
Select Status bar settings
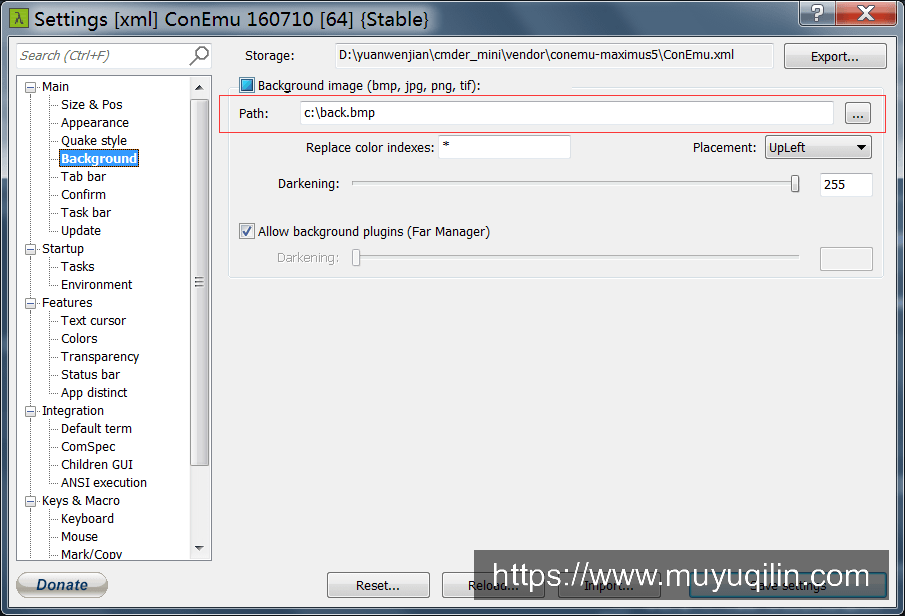pyautogui.click(x=90, y=375)
